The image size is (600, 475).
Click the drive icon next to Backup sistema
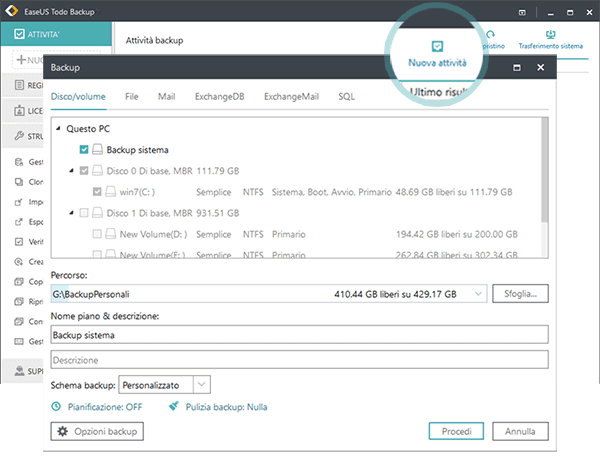point(98,149)
